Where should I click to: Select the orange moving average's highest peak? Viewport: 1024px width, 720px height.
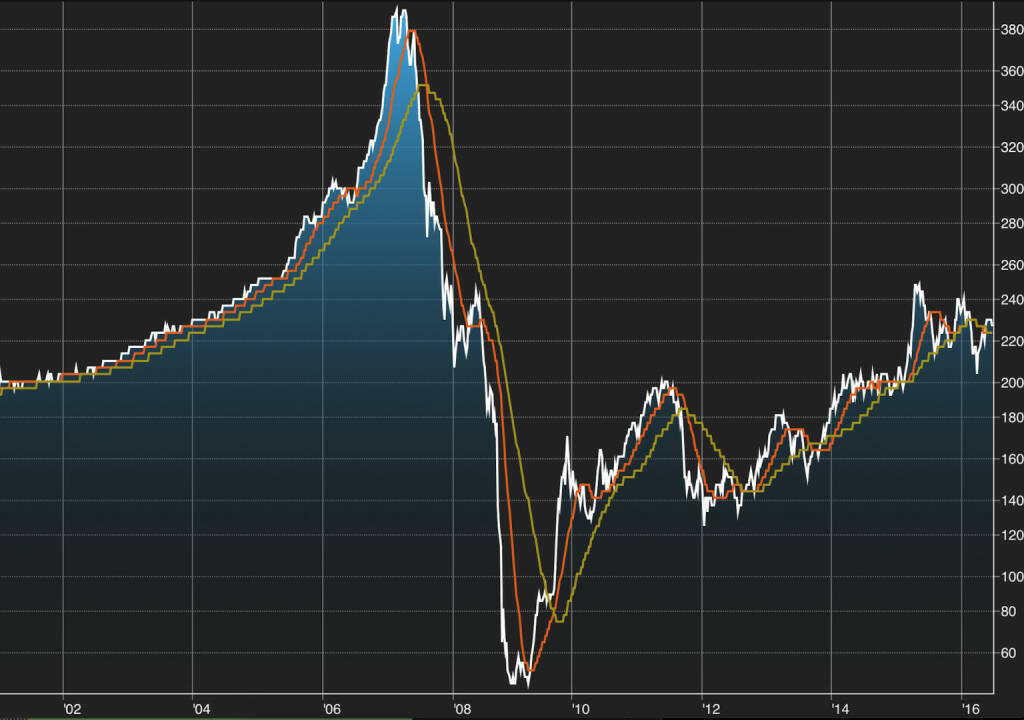coord(411,31)
